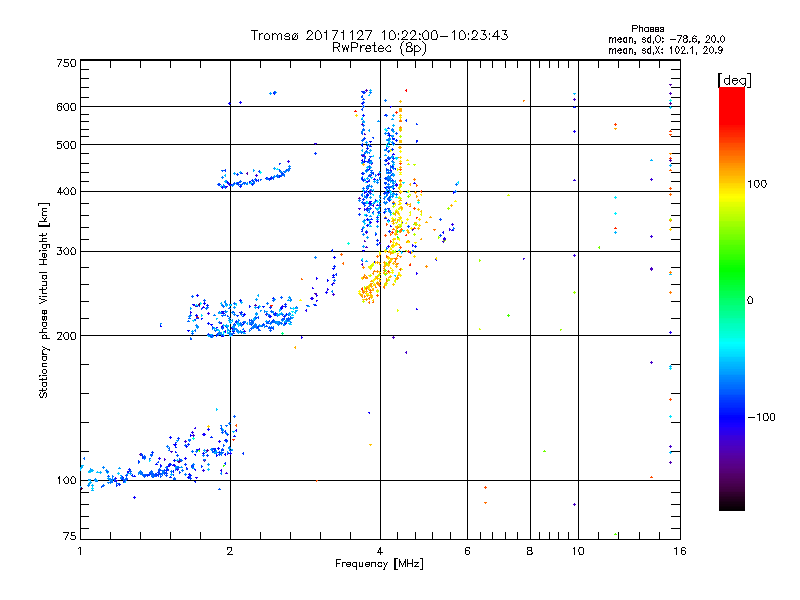This screenshot has width=800, height=600.
Task: Click the x-axis tick label '6'
Action: [467, 551]
